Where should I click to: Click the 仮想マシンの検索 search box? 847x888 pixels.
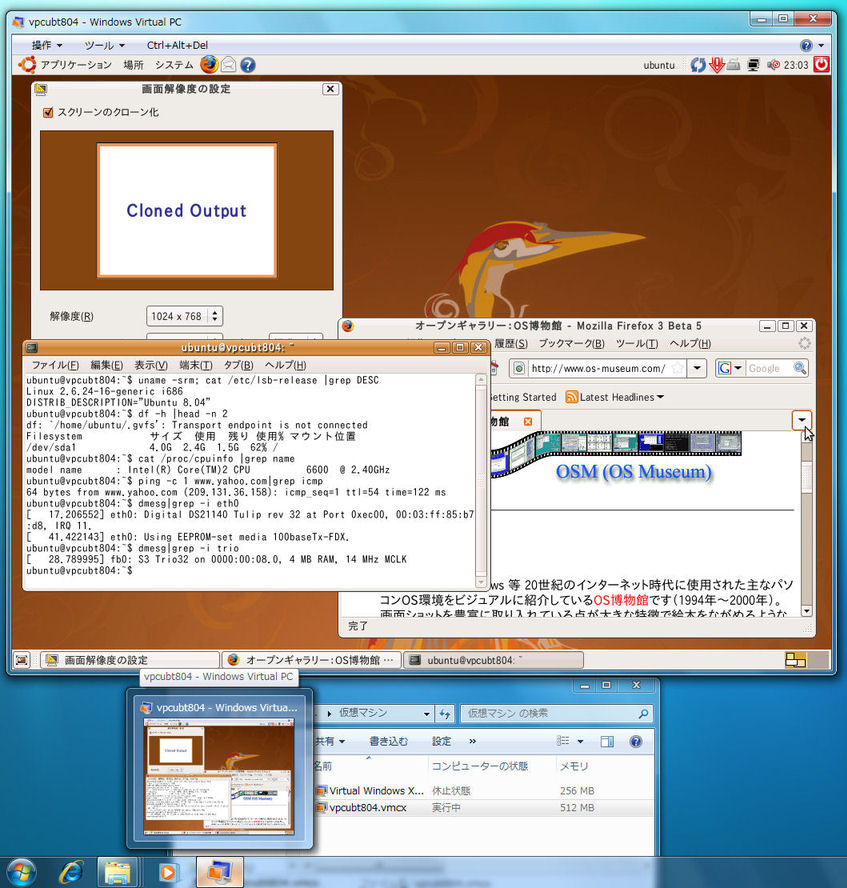point(555,714)
